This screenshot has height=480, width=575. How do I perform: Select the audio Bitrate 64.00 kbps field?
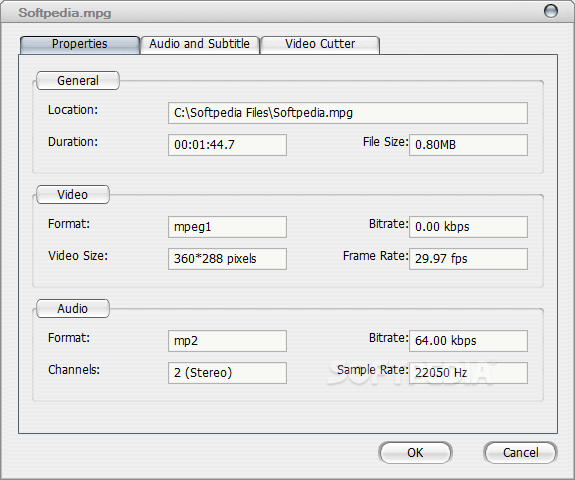pos(468,341)
